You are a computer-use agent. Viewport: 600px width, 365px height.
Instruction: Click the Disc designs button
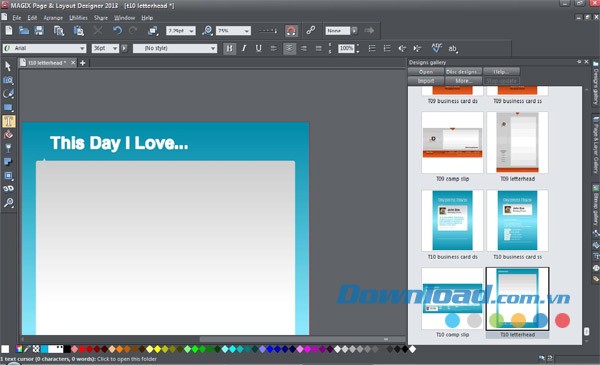[463, 72]
